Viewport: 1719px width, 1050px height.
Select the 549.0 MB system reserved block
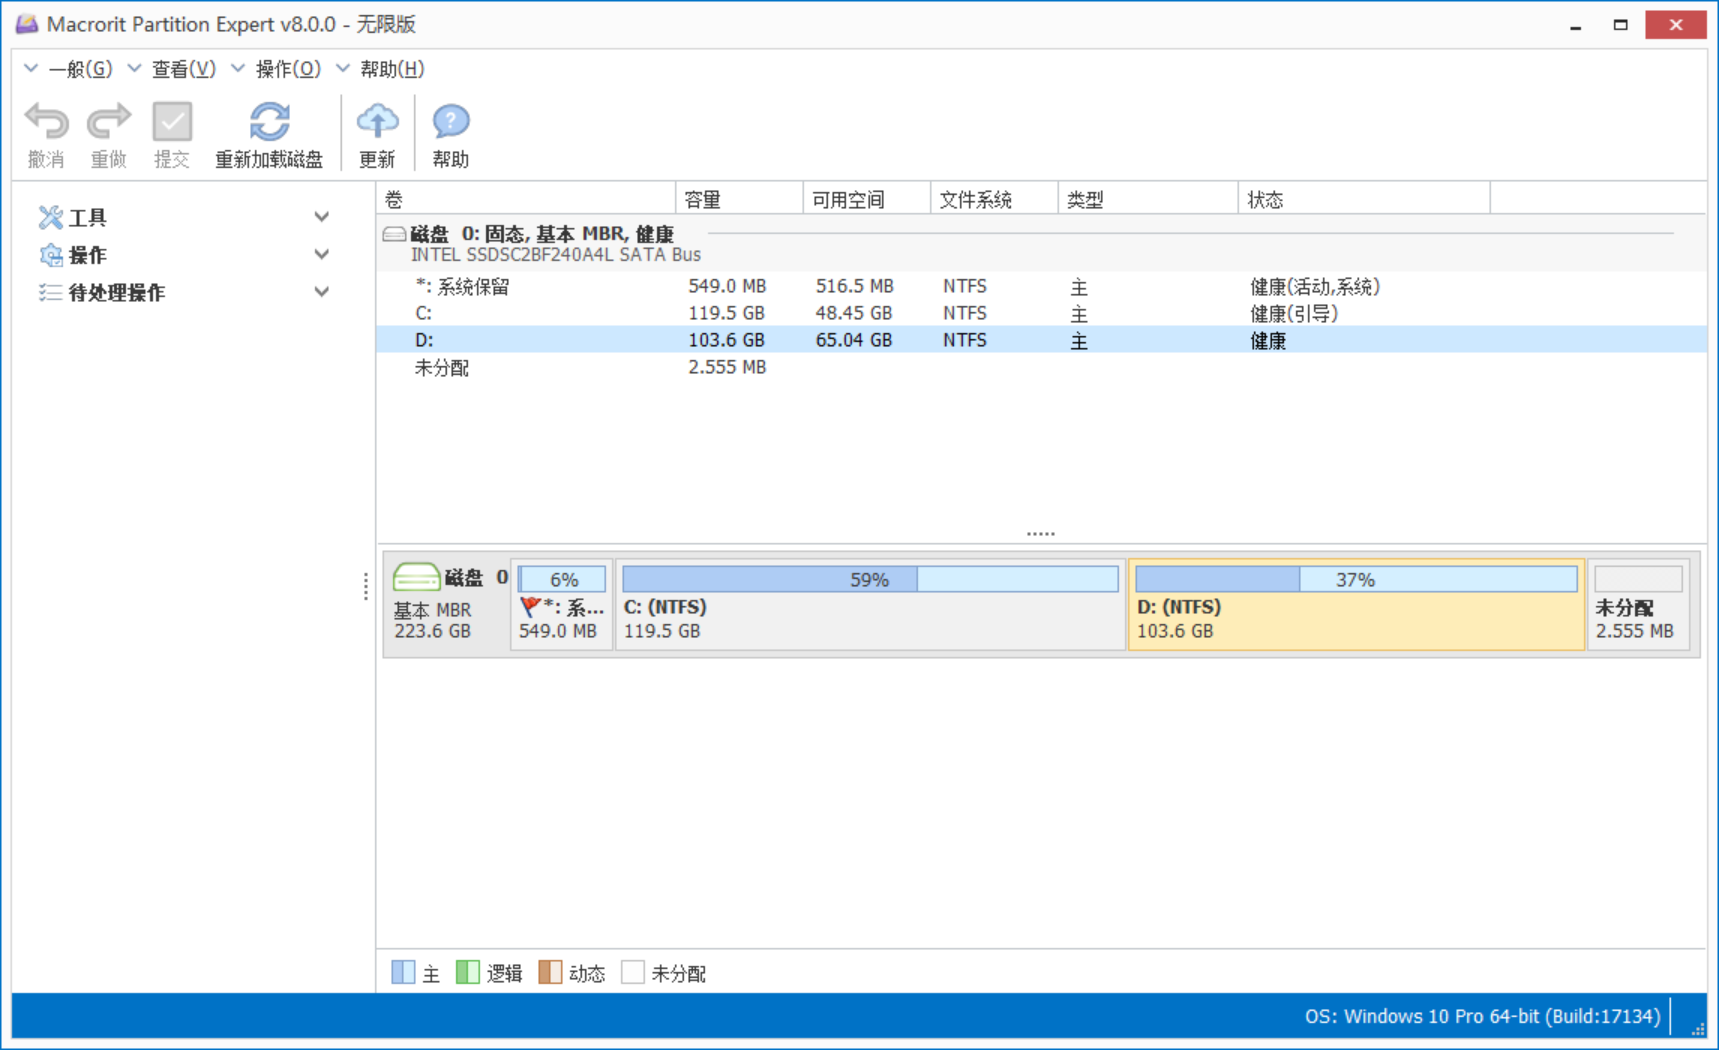561,604
